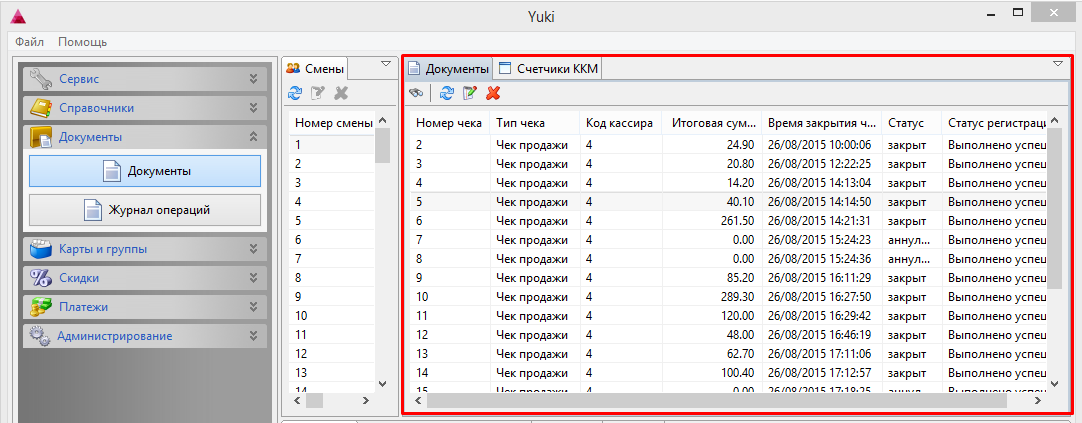
Task: Collapse the Документы section chevron
Action: click(x=253, y=137)
